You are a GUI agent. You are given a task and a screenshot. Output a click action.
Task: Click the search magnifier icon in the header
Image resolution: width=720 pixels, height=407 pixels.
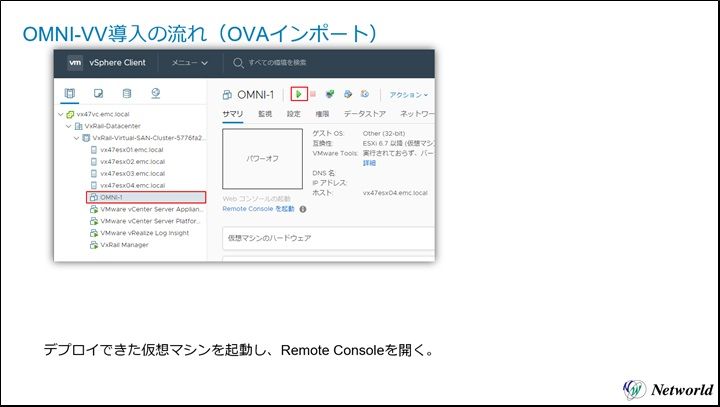coord(238,63)
